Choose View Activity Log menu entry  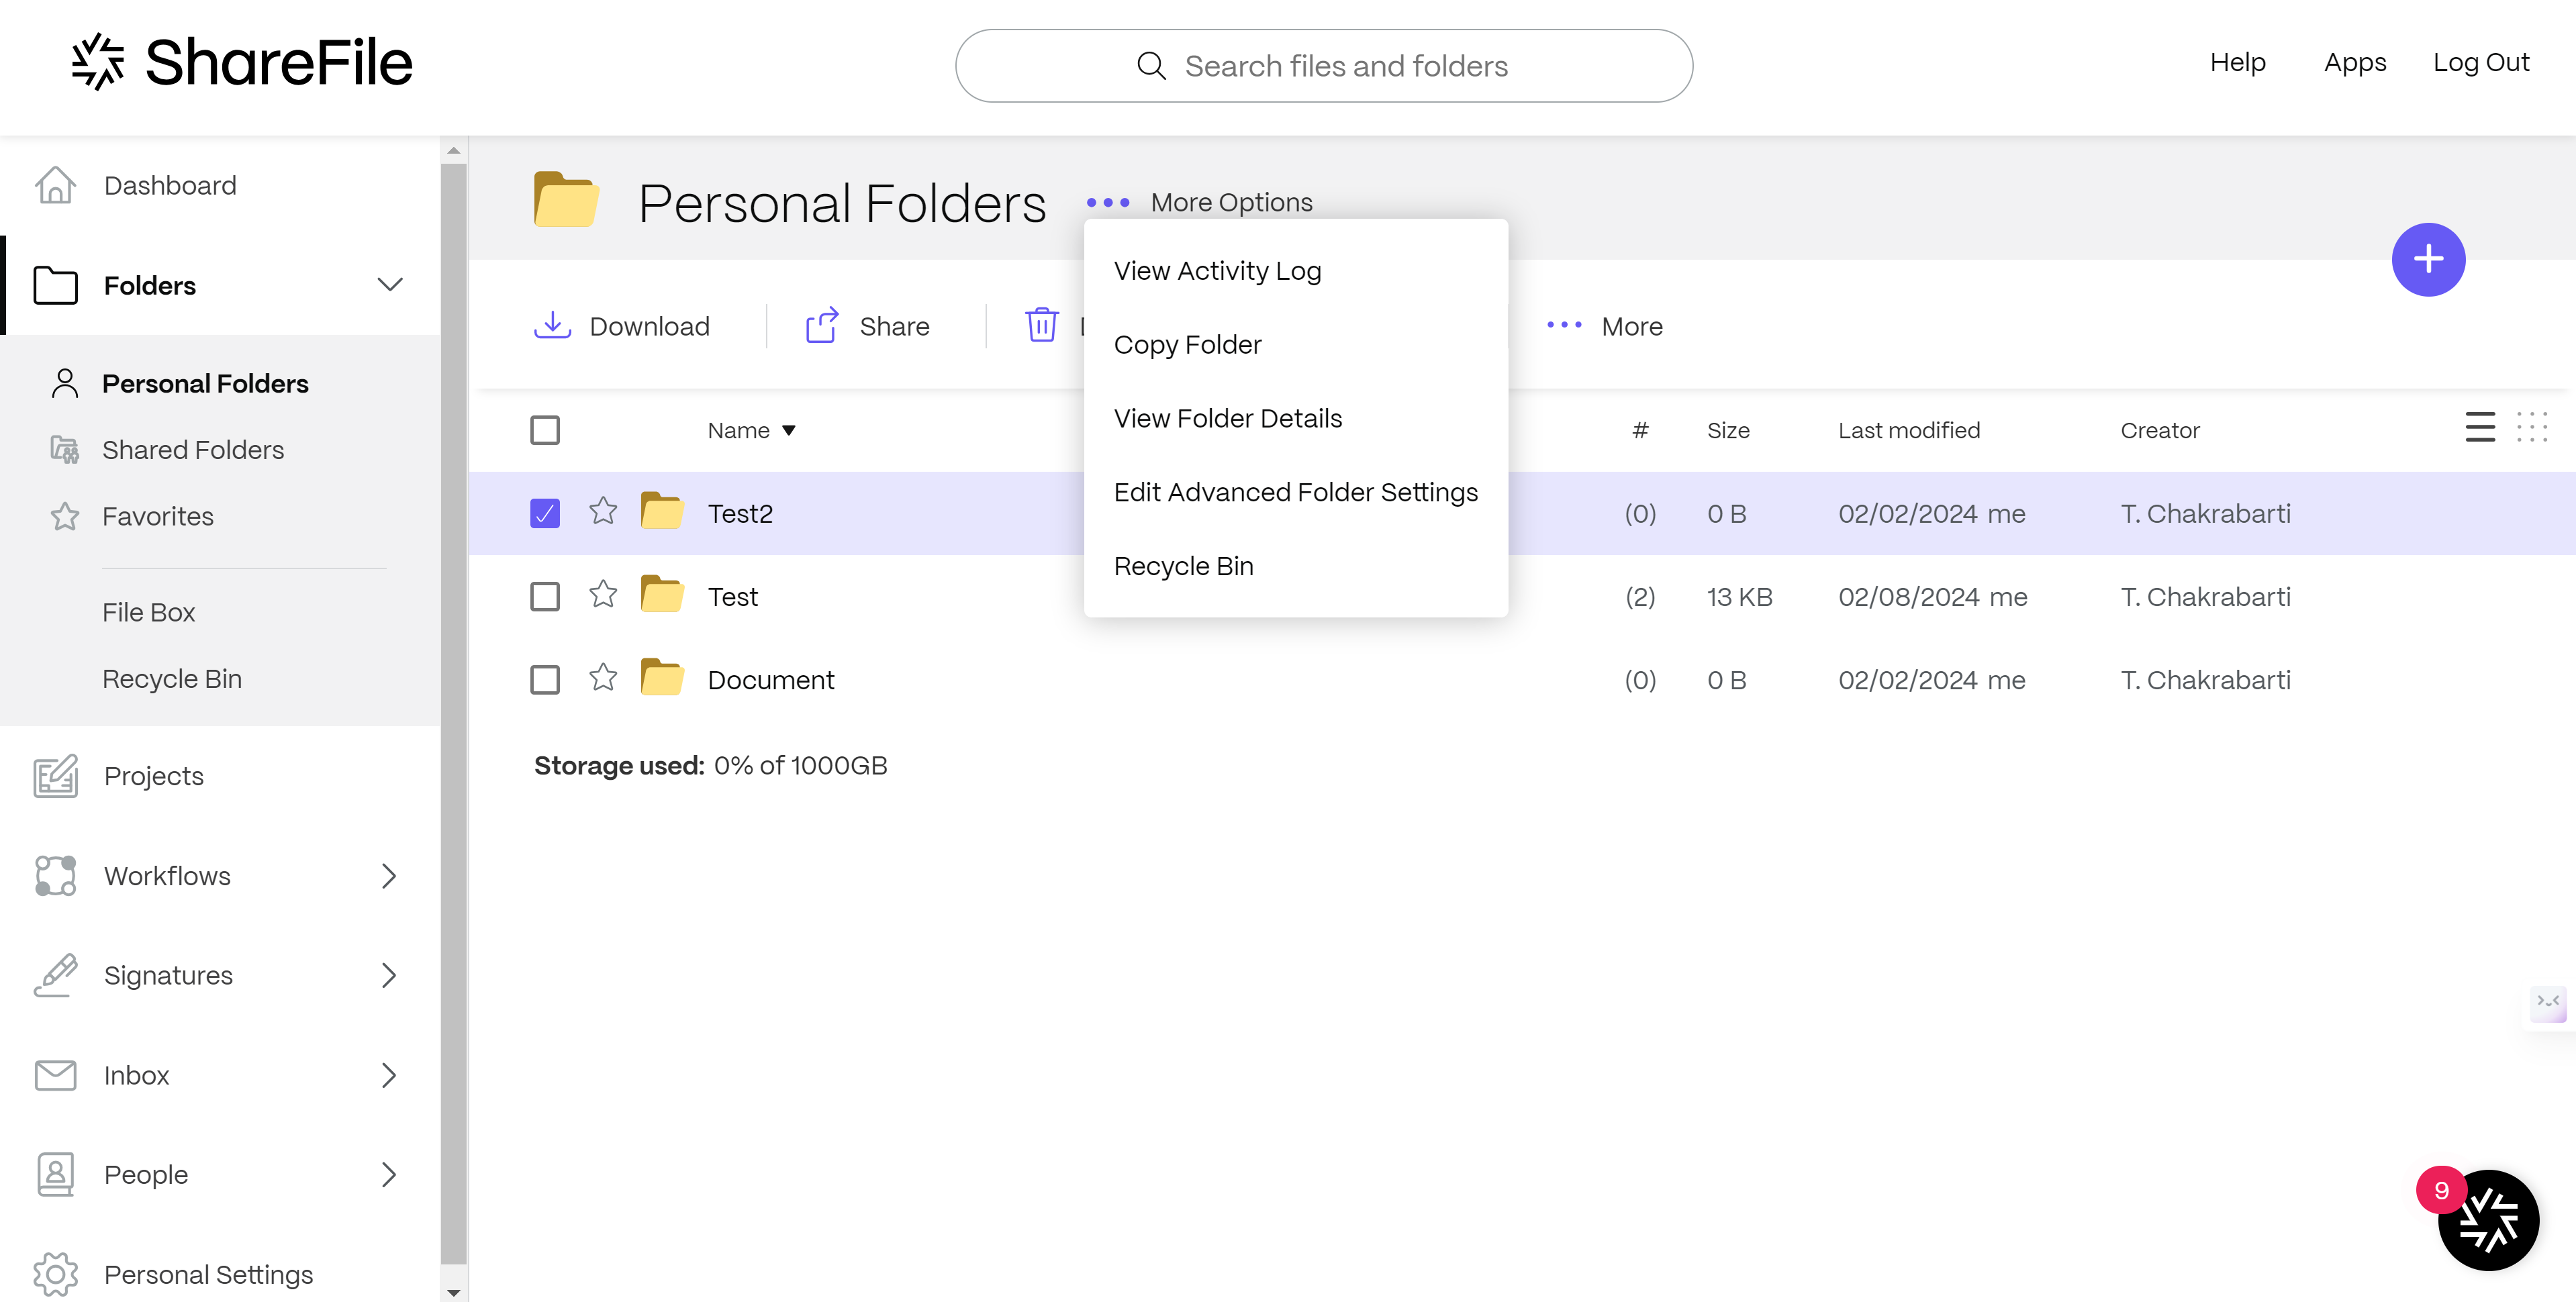pos(1217,271)
